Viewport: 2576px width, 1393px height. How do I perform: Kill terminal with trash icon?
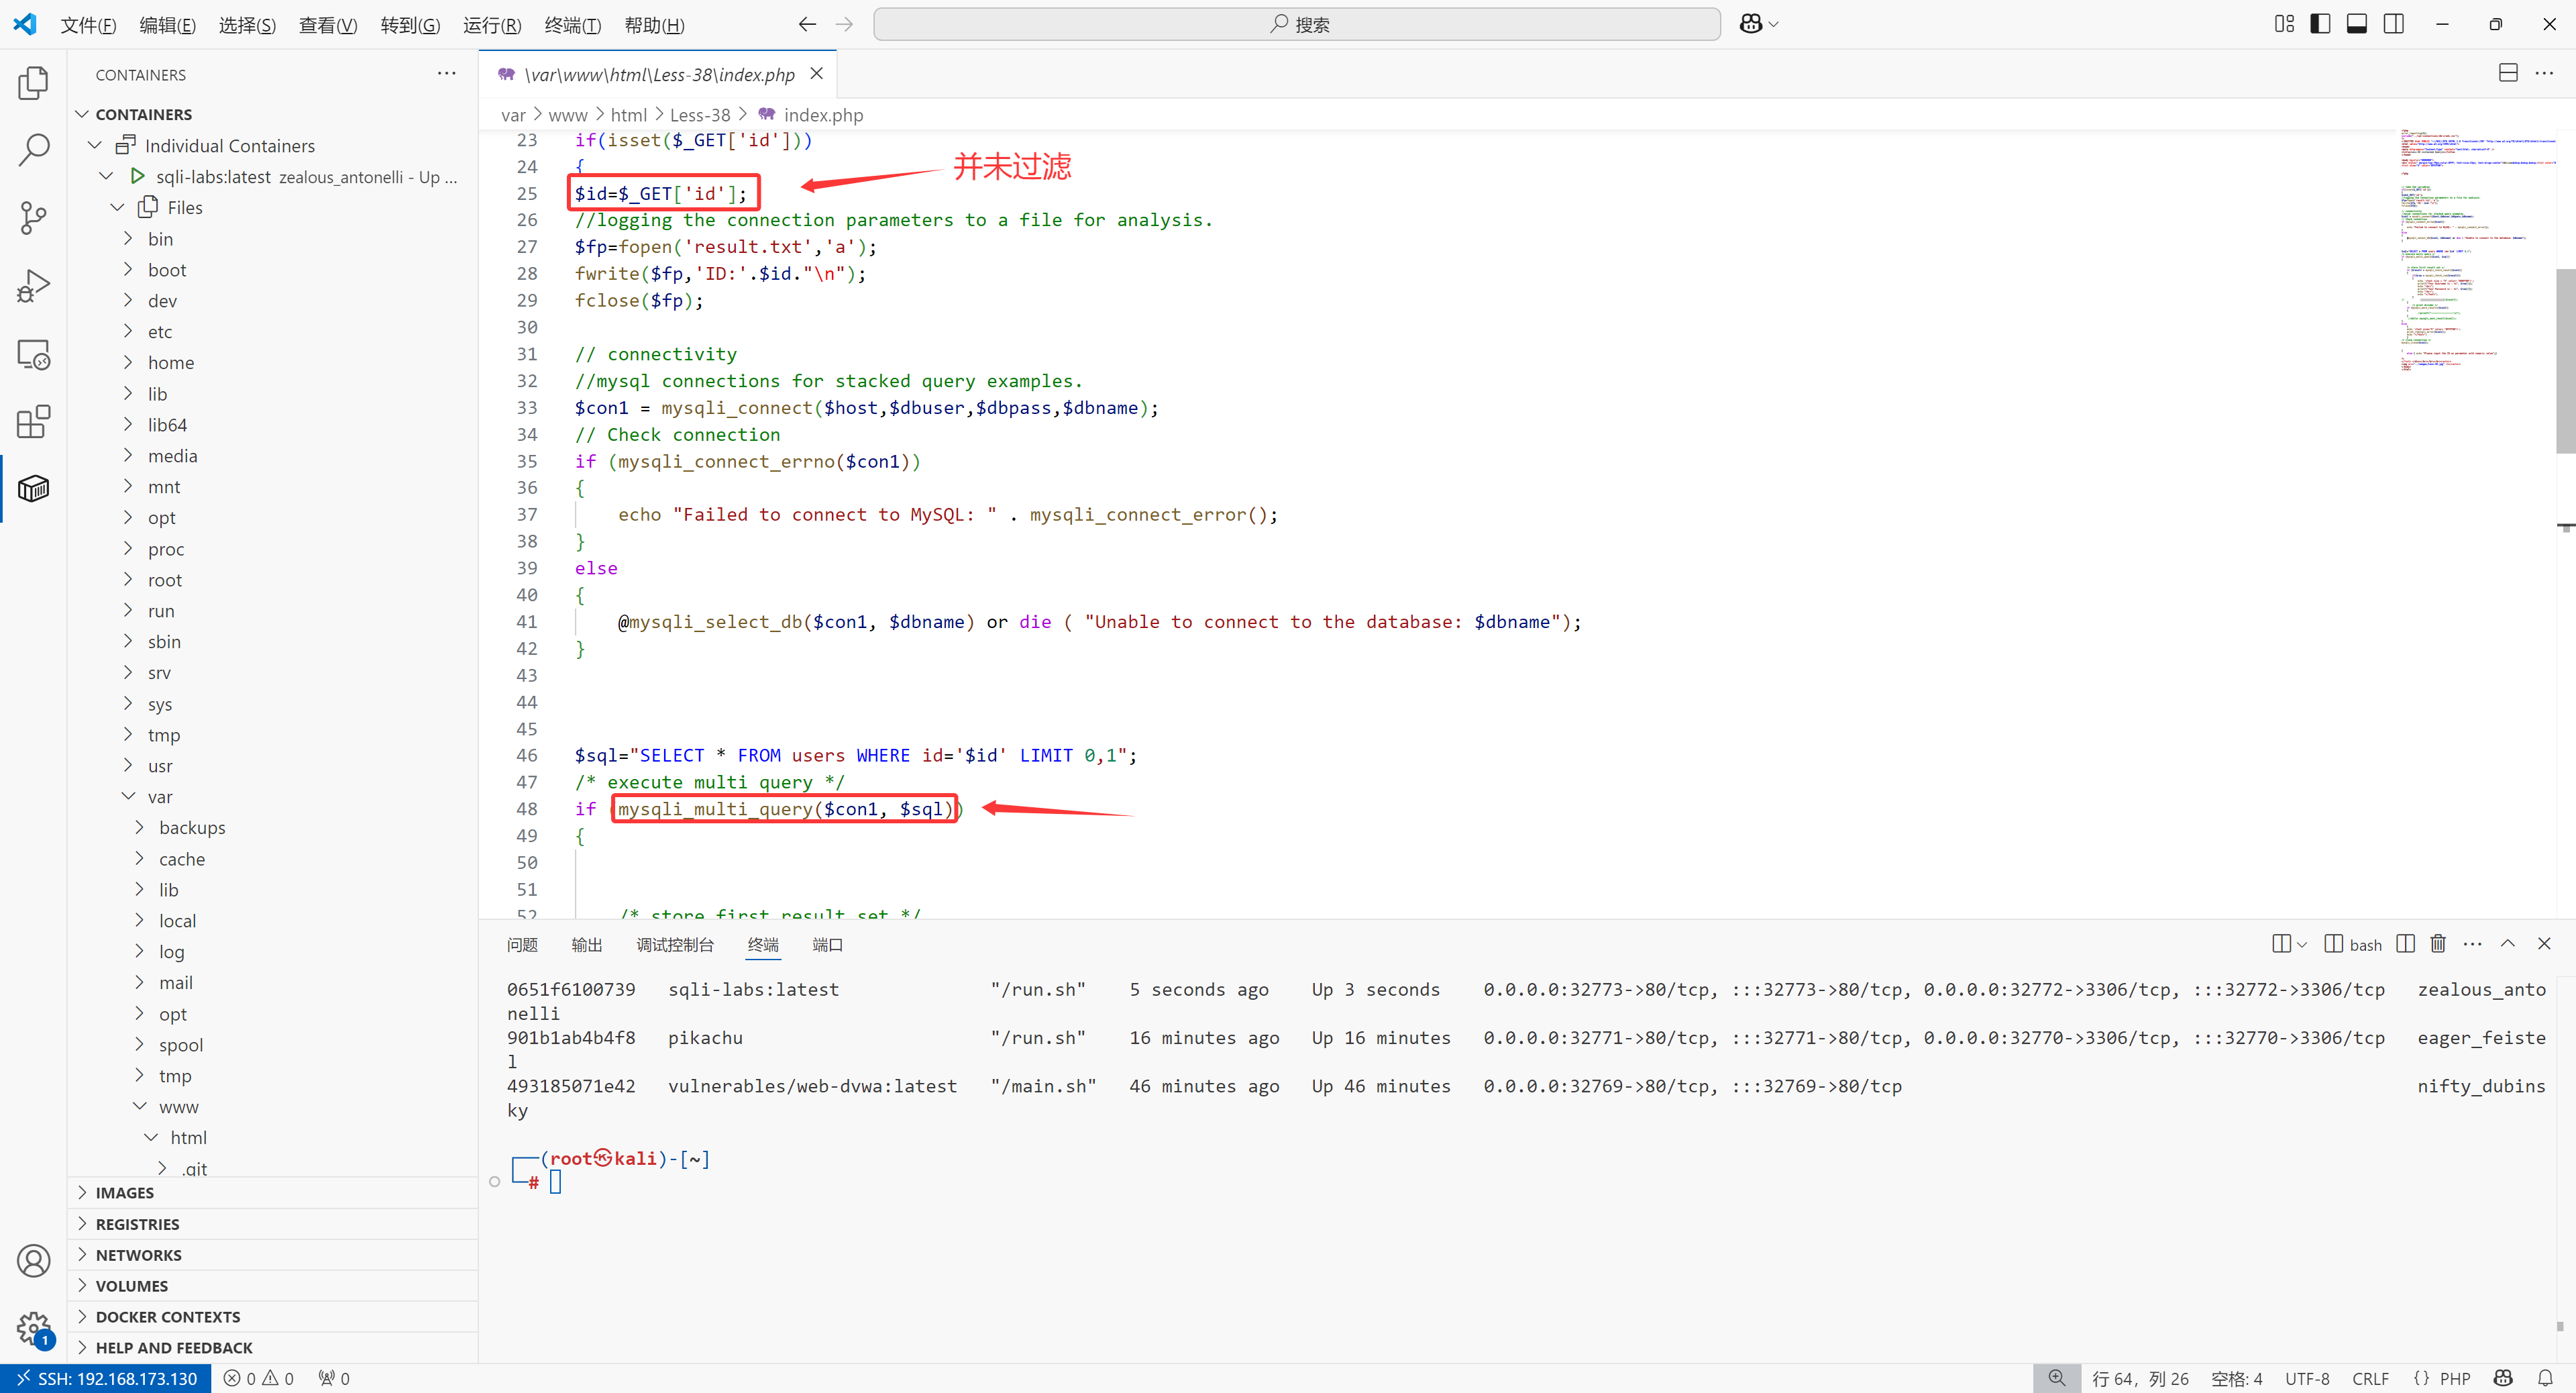coord(2438,944)
